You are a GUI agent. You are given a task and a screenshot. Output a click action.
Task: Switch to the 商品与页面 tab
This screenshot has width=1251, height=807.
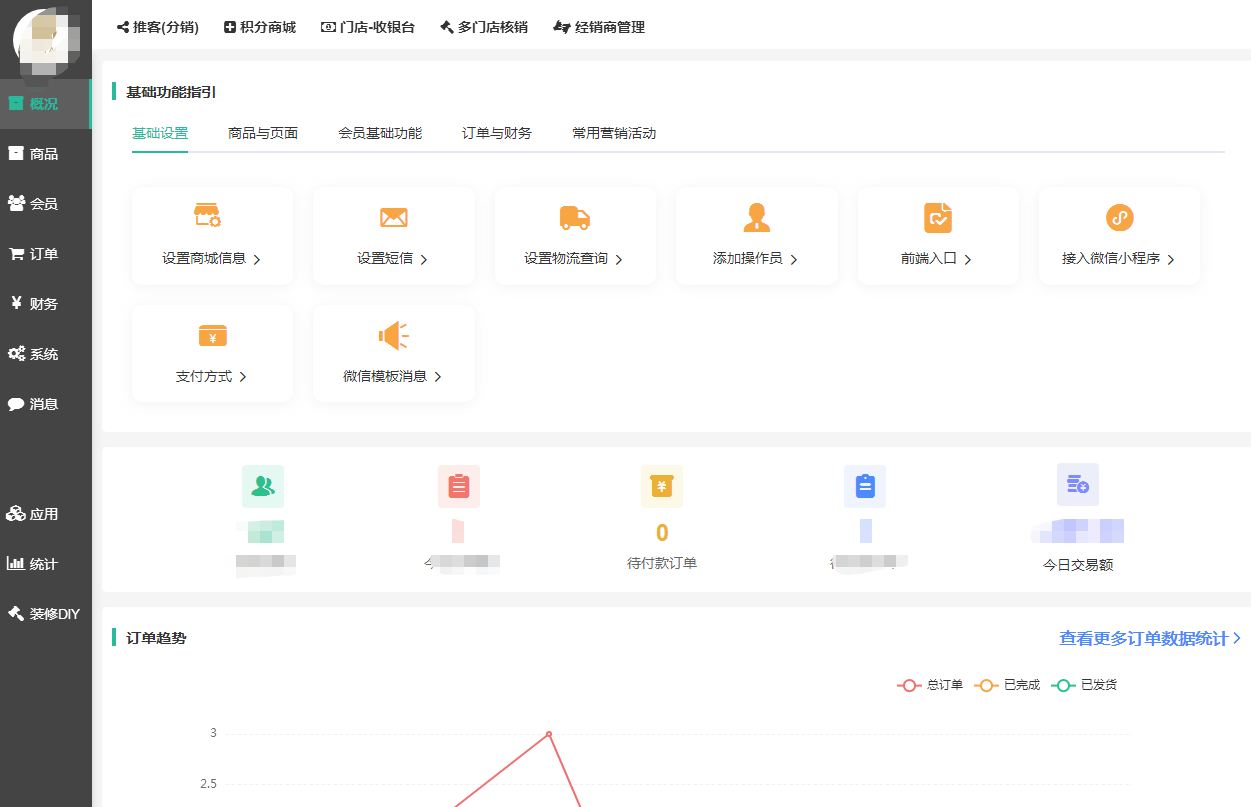263,133
